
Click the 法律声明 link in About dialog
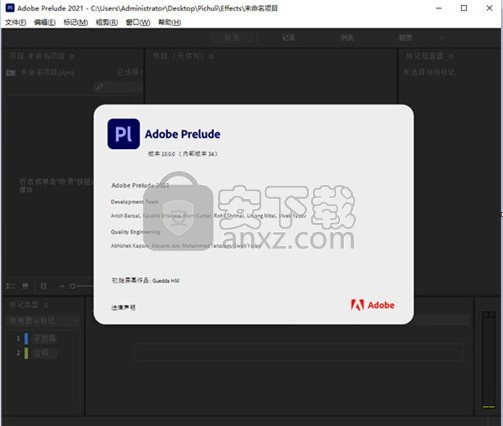[x=123, y=307]
